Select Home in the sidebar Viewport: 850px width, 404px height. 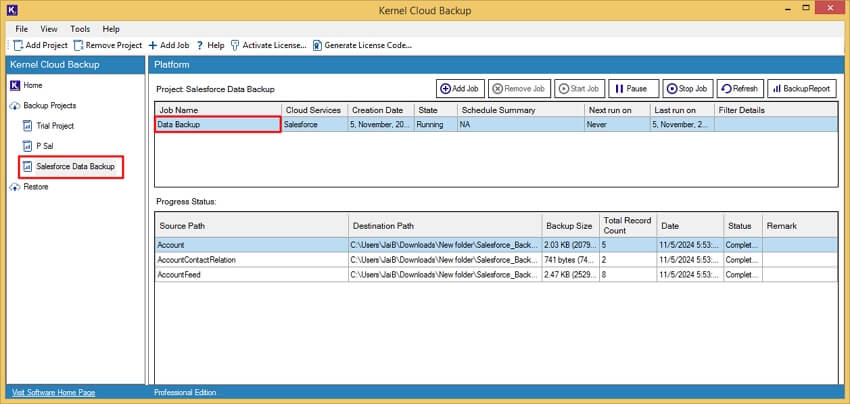point(33,85)
